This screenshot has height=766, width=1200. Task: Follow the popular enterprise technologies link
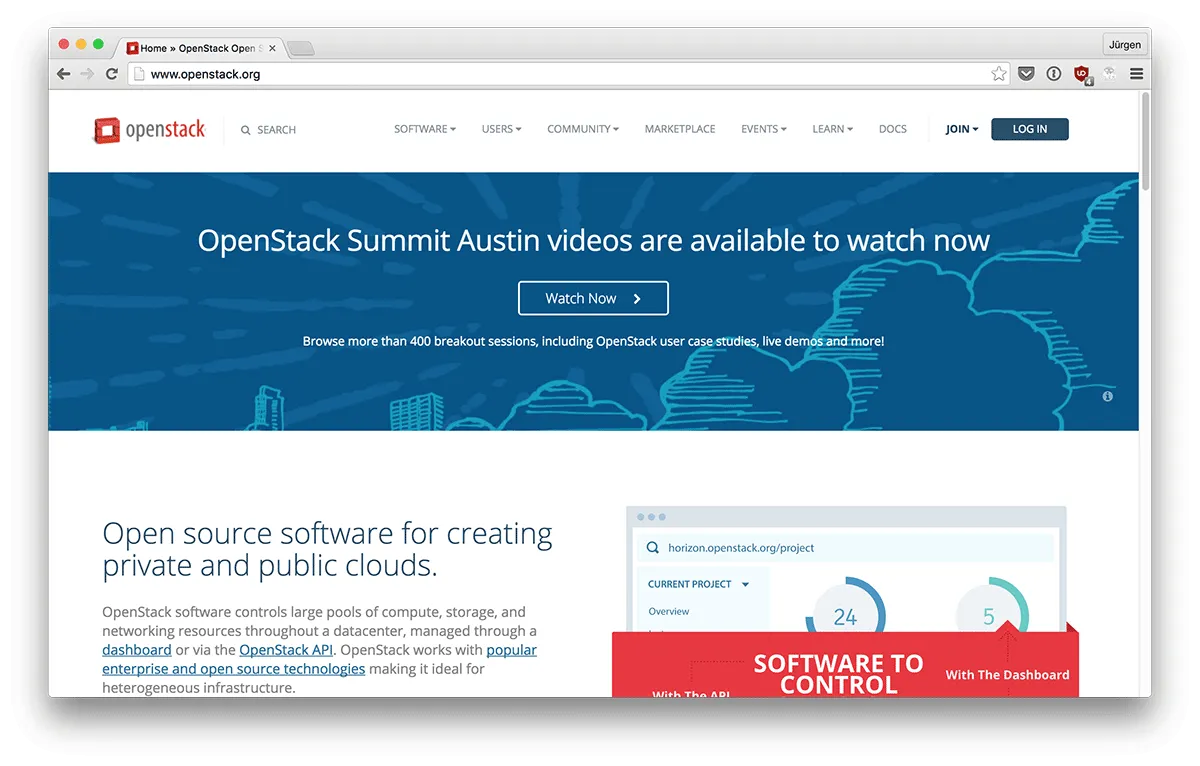(320, 659)
